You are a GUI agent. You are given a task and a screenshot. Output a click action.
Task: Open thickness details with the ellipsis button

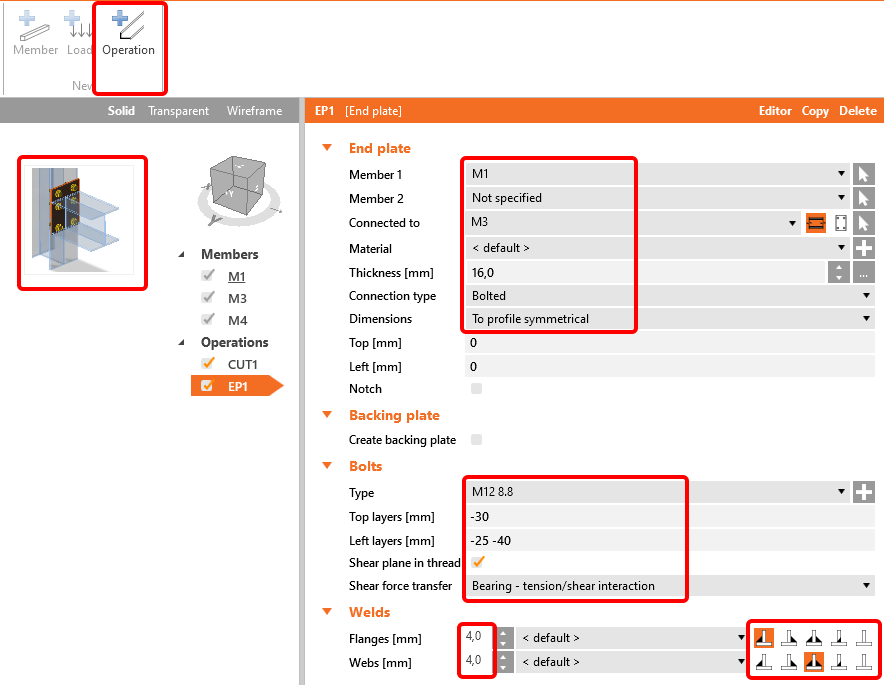click(x=863, y=271)
